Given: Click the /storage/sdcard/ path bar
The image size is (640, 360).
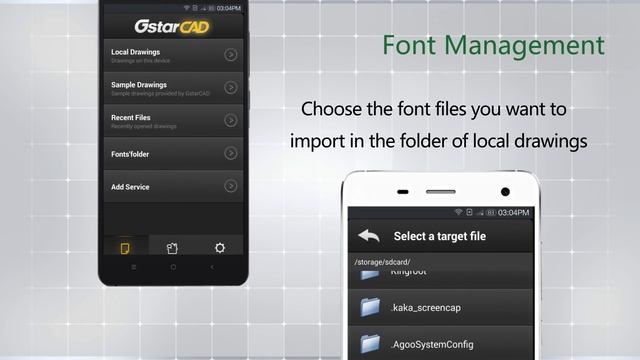Looking at the screenshot, I should coord(441,262).
